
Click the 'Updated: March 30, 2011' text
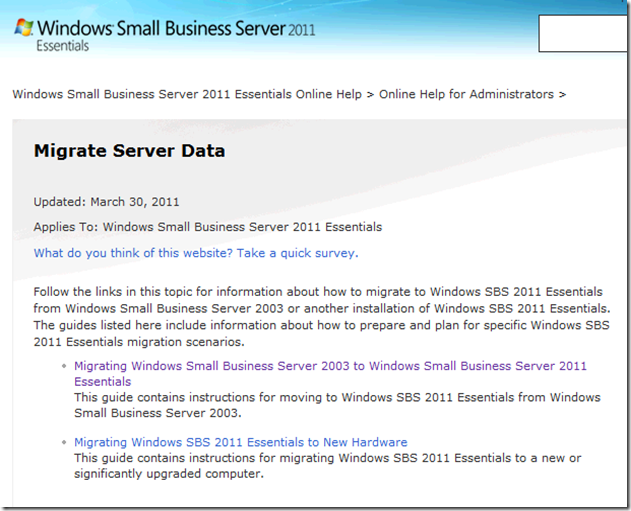pyautogui.click(x=107, y=201)
